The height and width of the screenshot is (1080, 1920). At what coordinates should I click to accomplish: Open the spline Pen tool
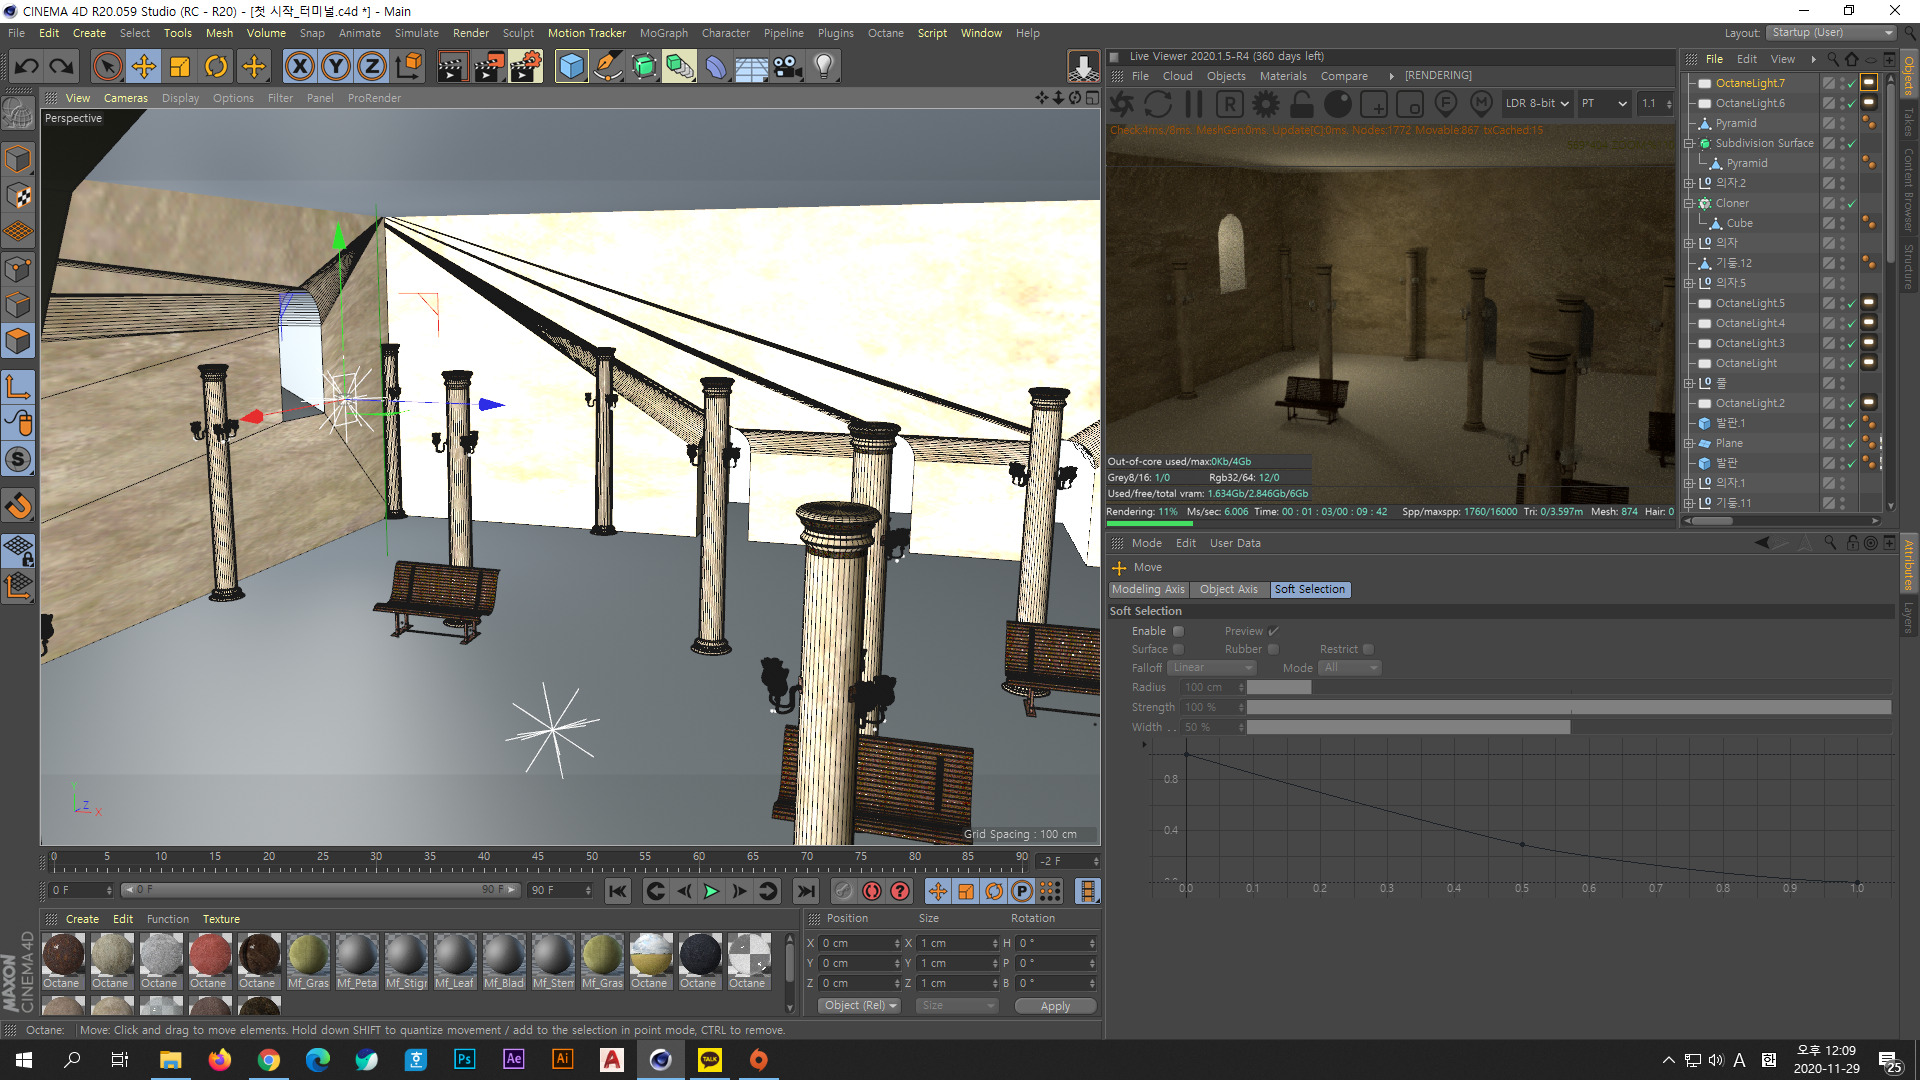608,67
